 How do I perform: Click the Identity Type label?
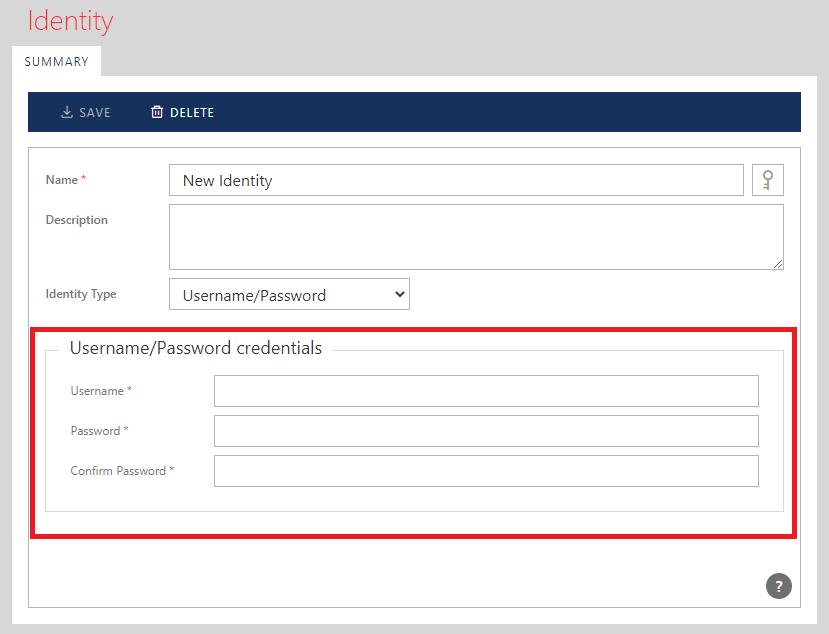81,294
